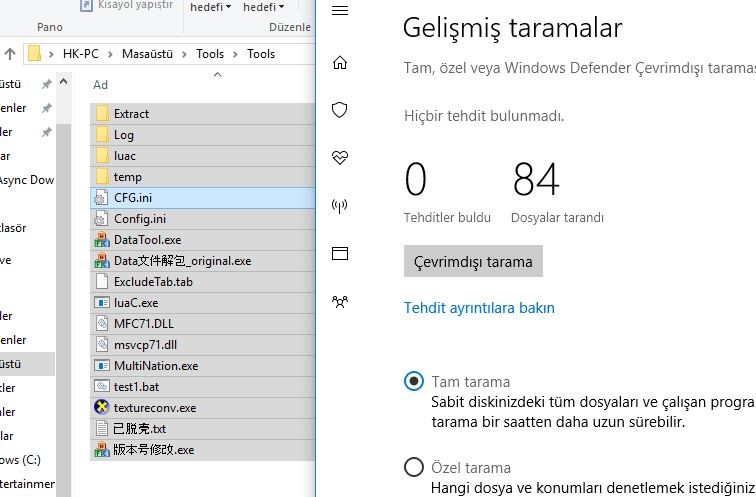Click the msvcp71.dll file icon

[102, 345]
